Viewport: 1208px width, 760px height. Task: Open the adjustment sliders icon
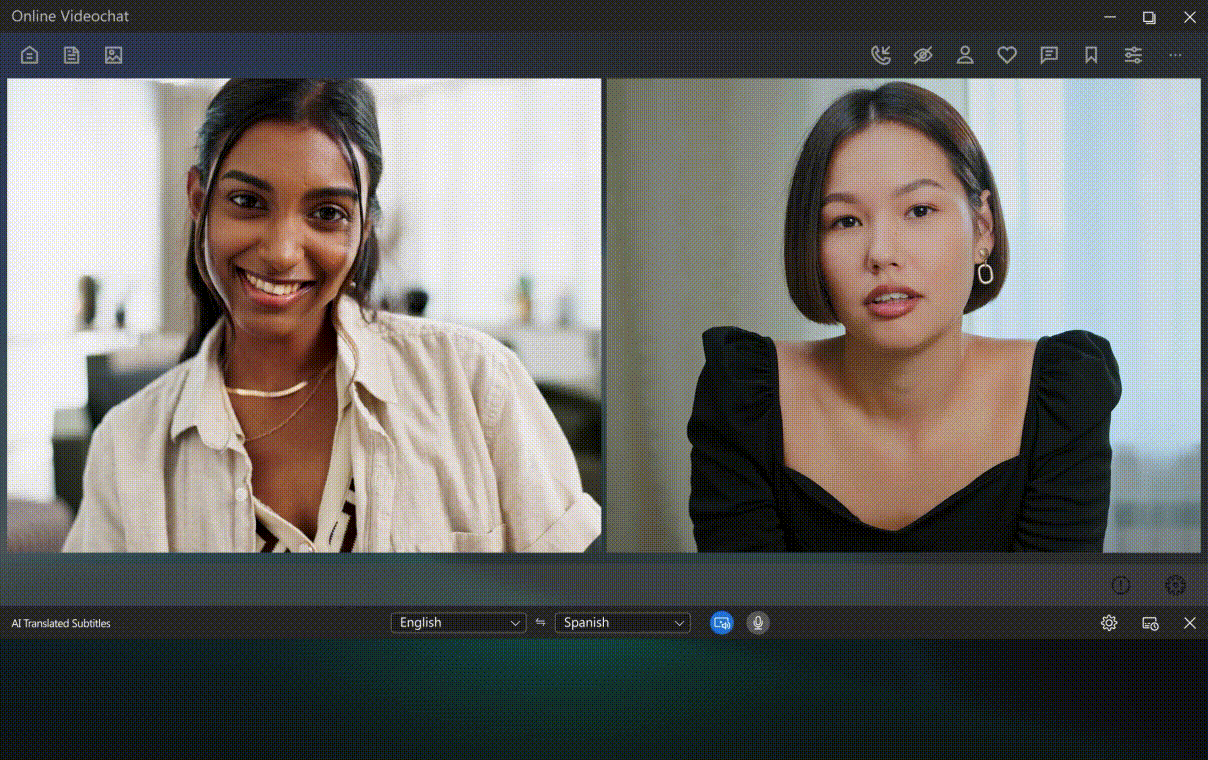pyautogui.click(x=1133, y=56)
